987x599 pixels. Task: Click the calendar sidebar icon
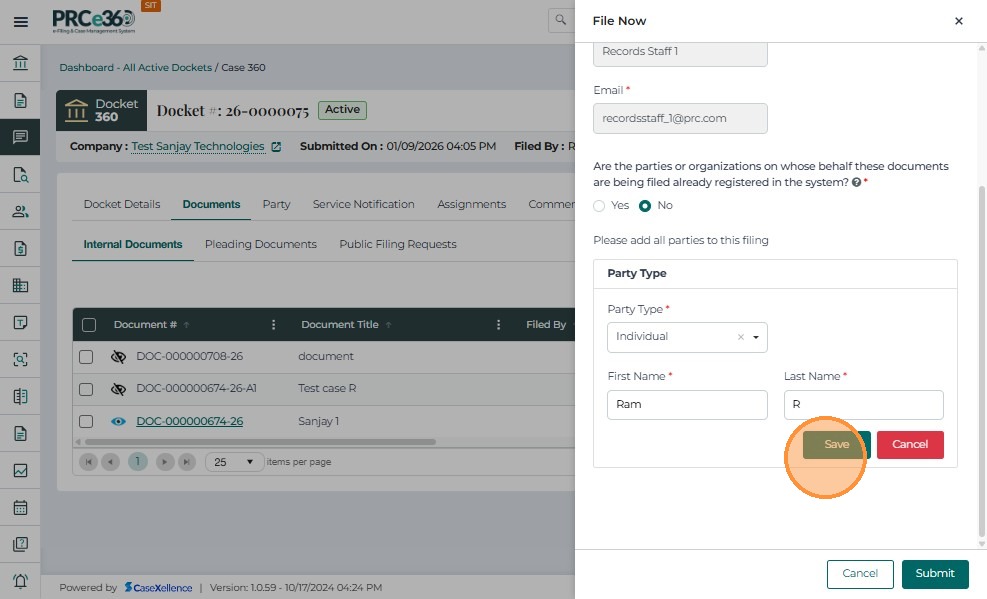click(20, 507)
